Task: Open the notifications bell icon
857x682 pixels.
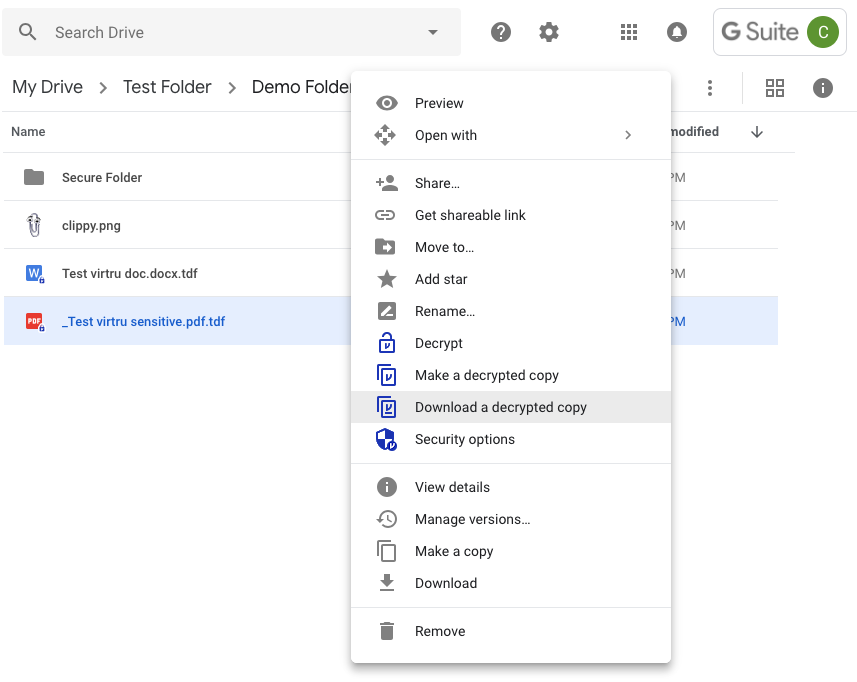Action: click(x=677, y=32)
